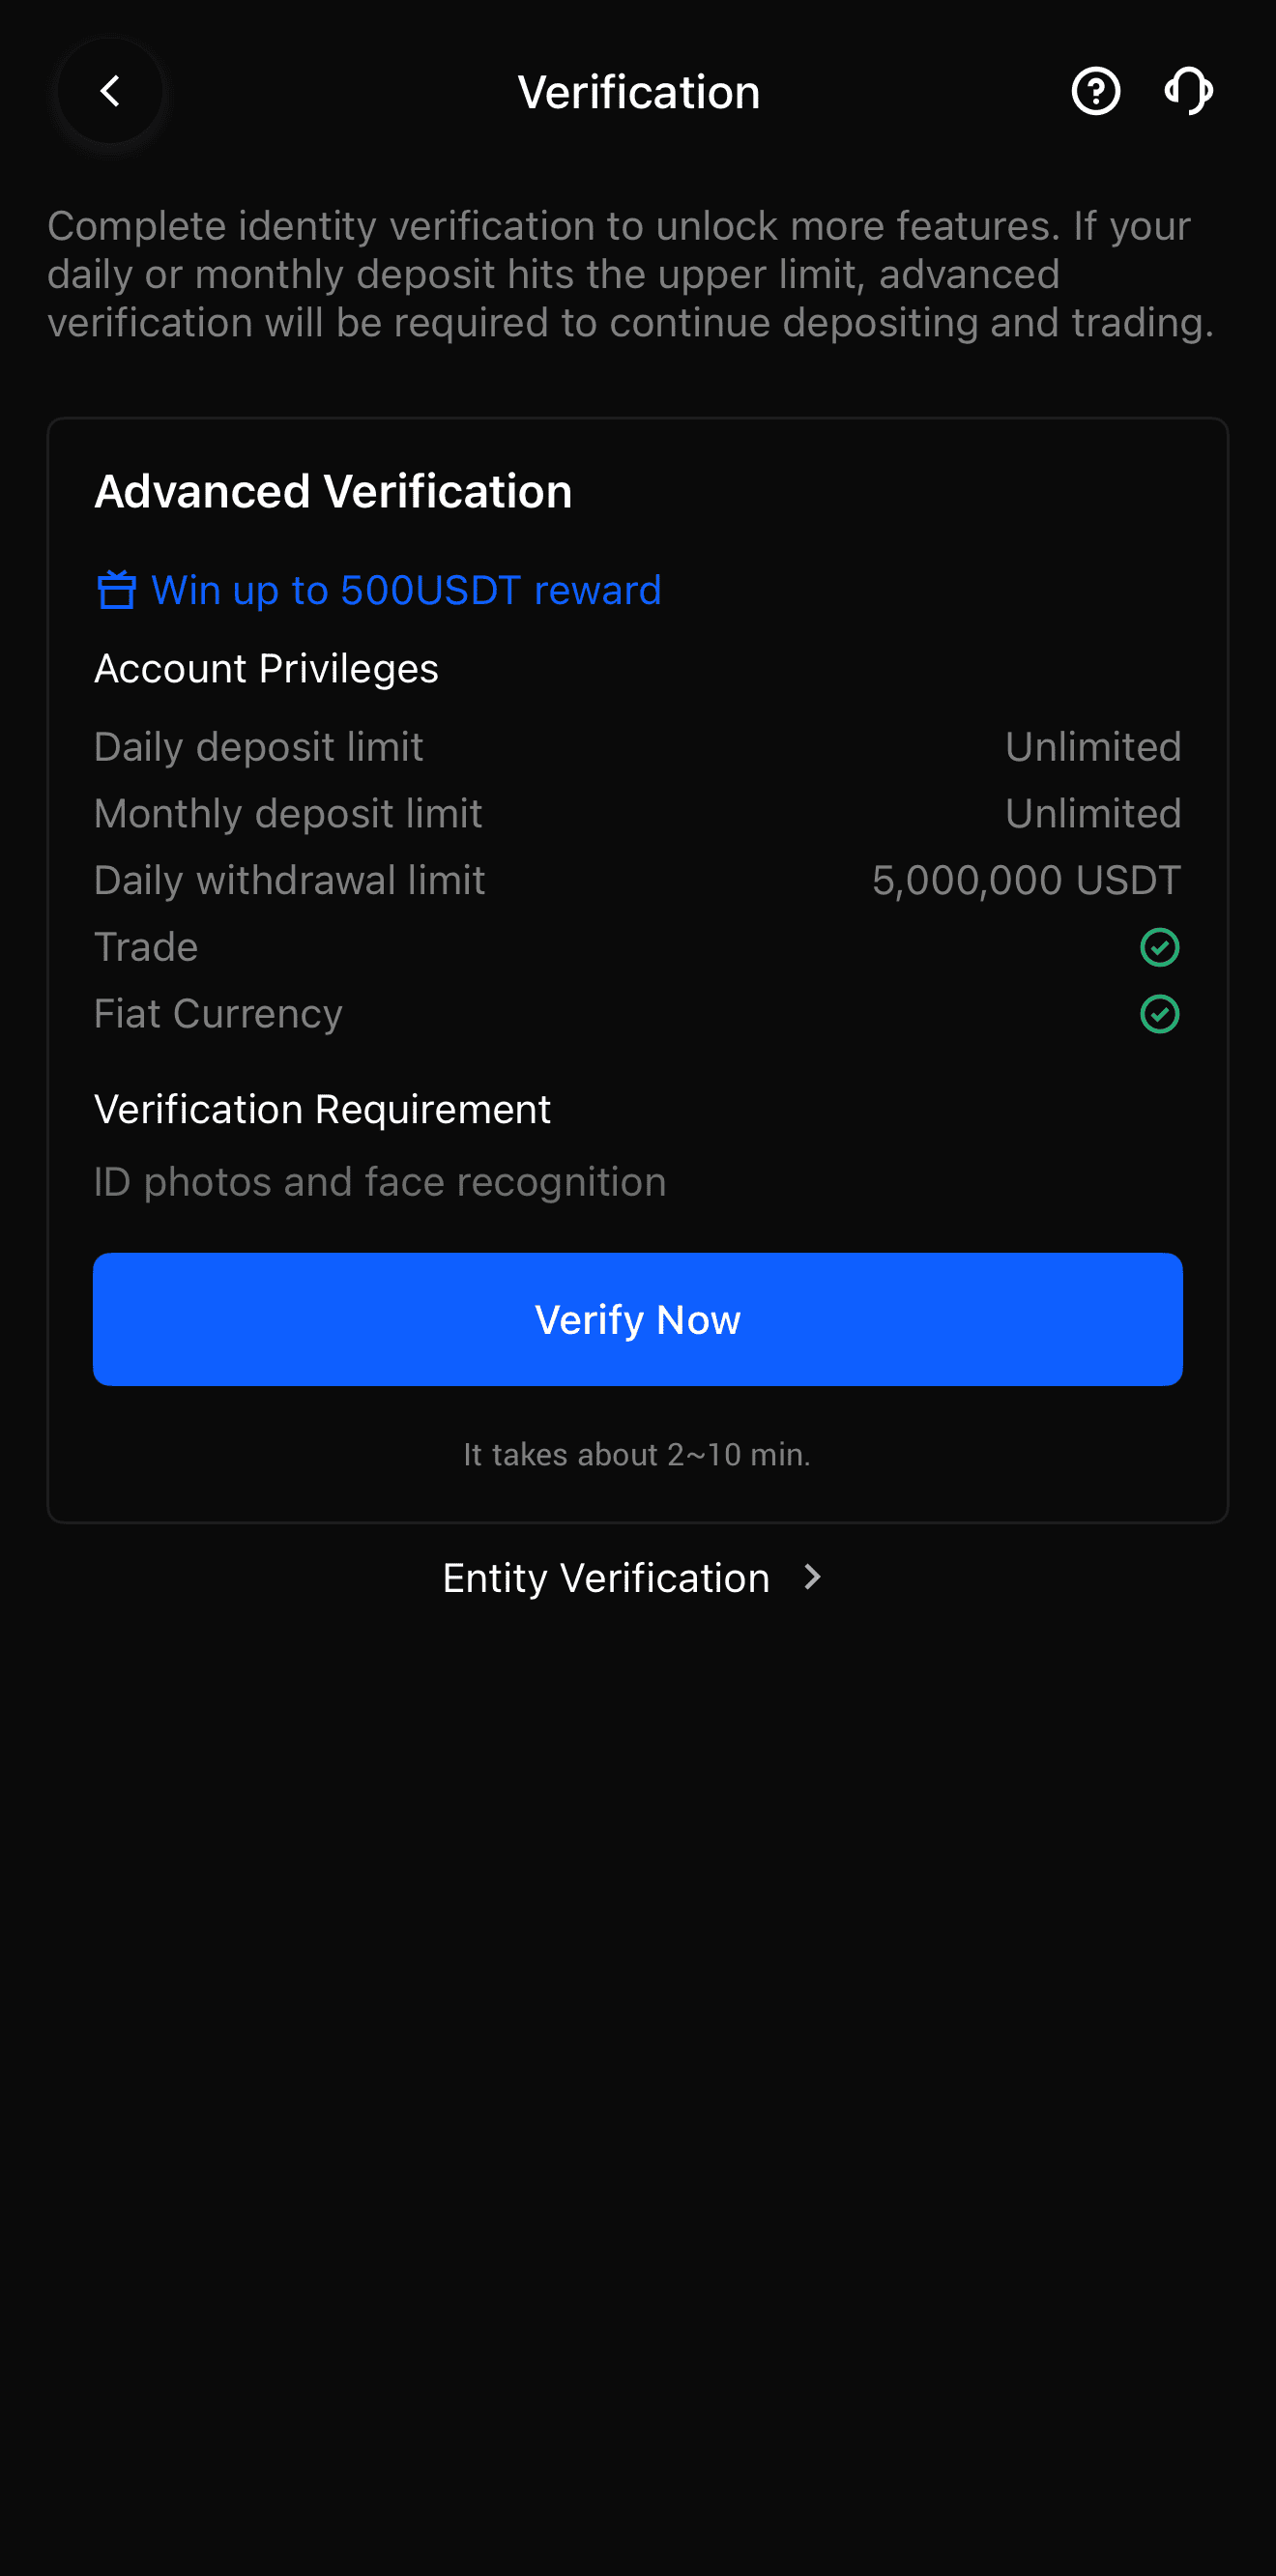Click the Fiat Currency green checkmark
Screen dimensions: 1276x2576
1159,1014
